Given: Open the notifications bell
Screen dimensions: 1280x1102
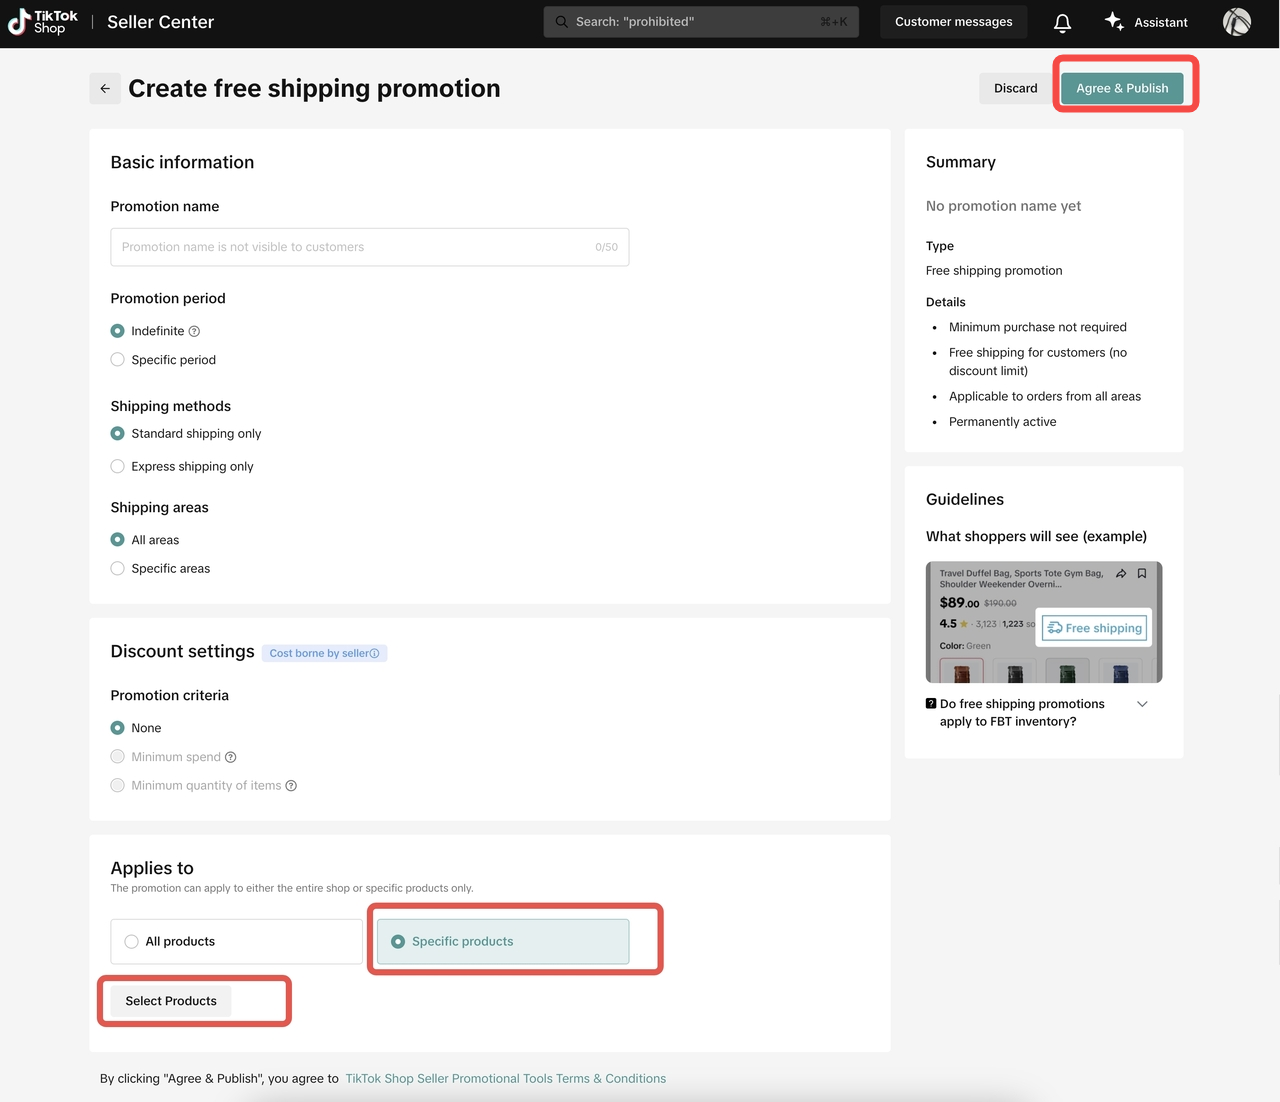Looking at the screenshot, I should (1062, 22).
